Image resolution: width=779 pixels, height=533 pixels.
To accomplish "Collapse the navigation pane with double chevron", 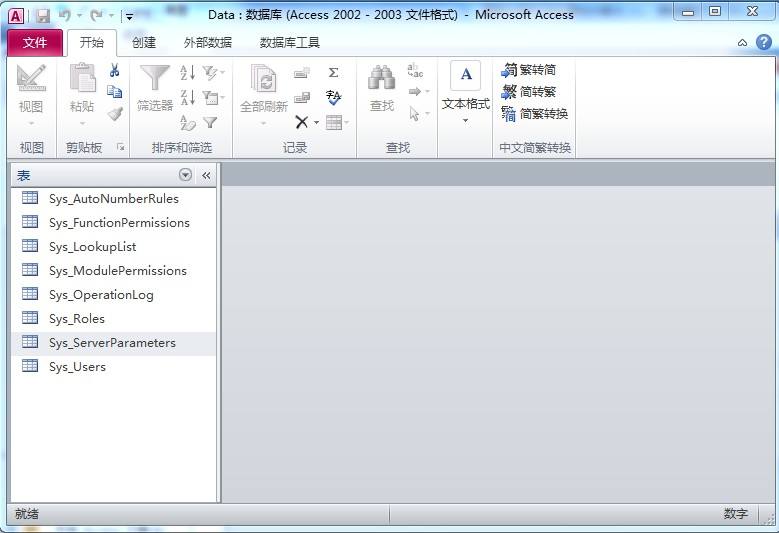I will tap(206, 175).
